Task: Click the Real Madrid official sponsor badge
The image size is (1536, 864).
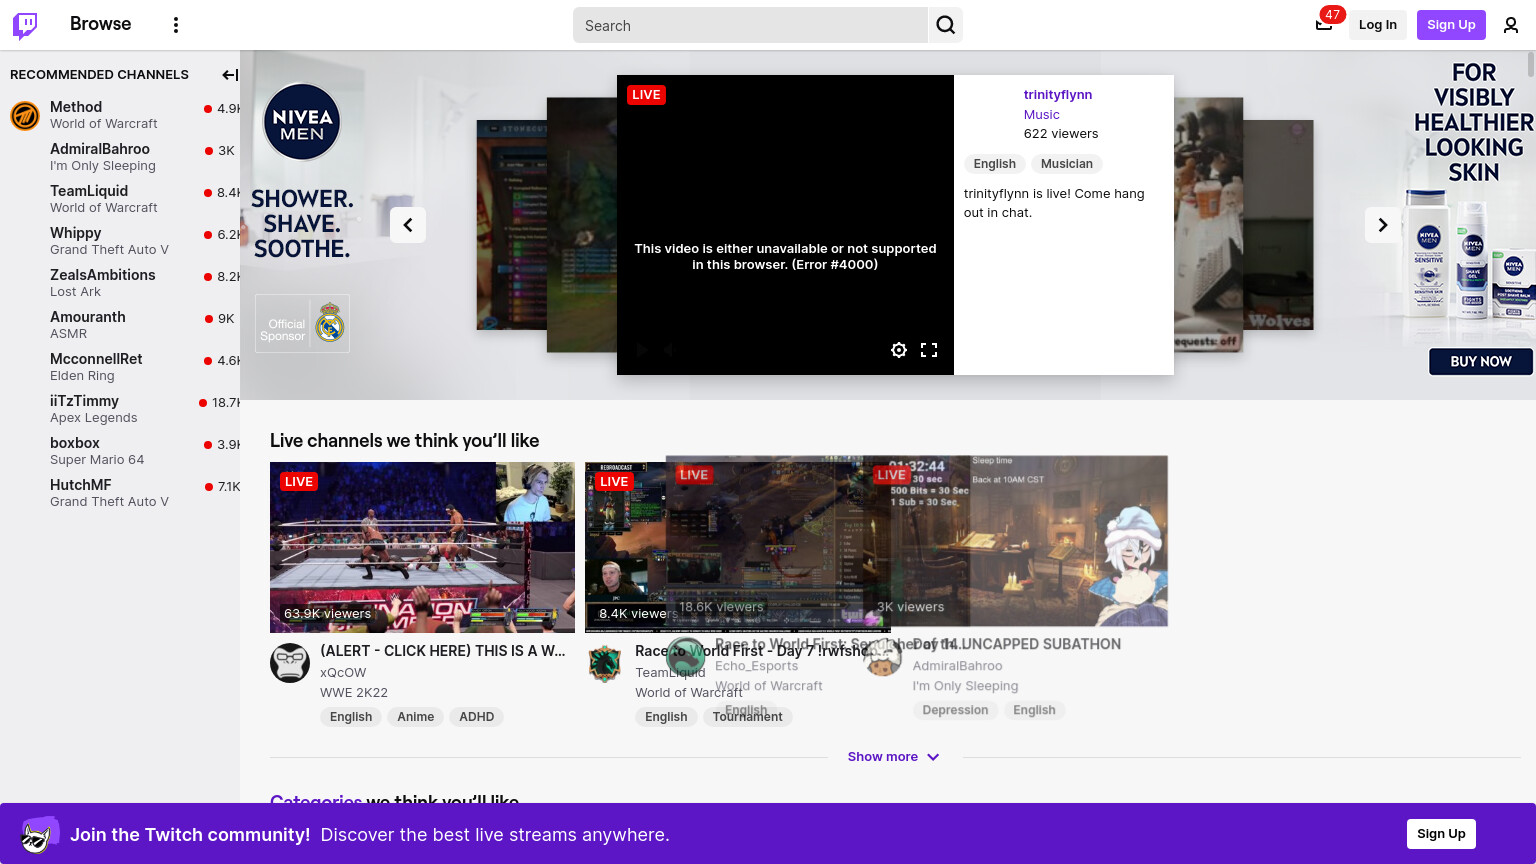Action: point(302,324)
